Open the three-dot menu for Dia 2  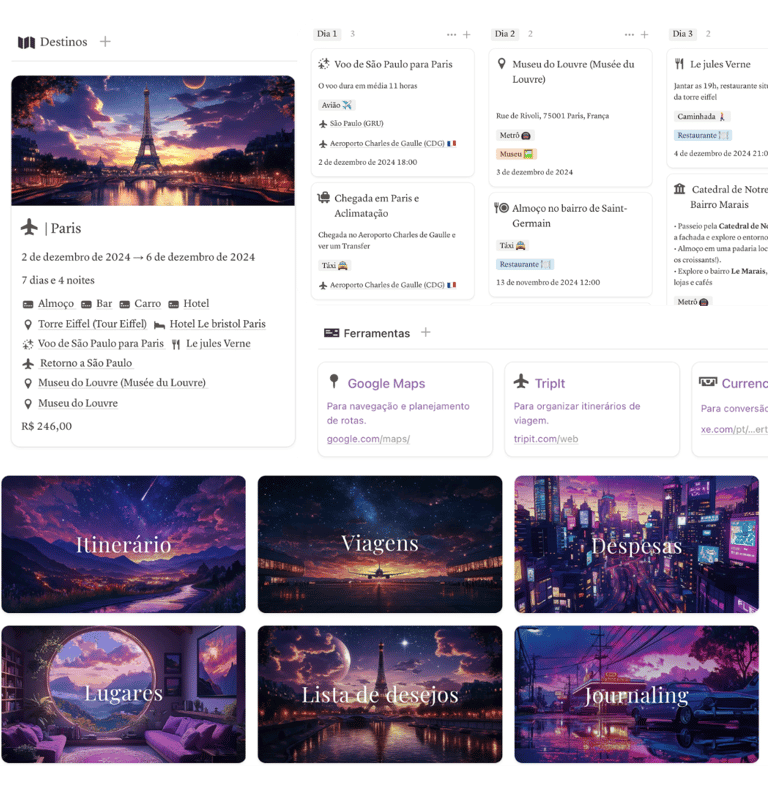[x=629, y=34]
